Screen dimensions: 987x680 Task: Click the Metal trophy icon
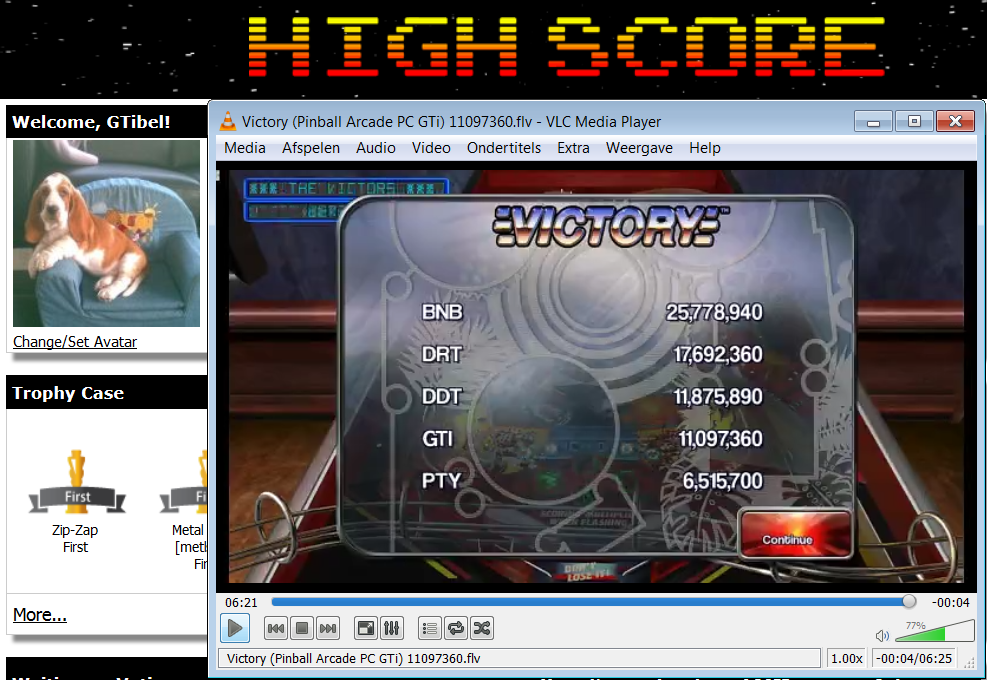[x=184, y=482]
